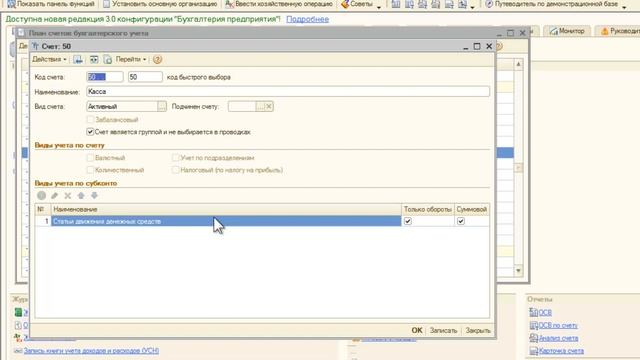Click the scroll-up arrow in the План счетов window
Screen dimensions: 640x360
(x=518, y=64)
